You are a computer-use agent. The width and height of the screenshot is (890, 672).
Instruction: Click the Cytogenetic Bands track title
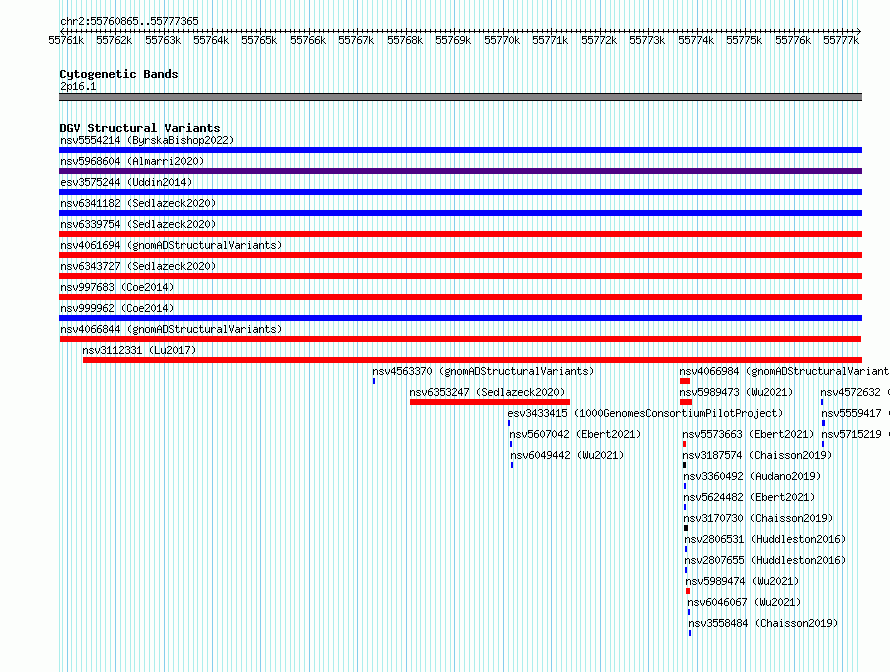[x=119, y=74]
